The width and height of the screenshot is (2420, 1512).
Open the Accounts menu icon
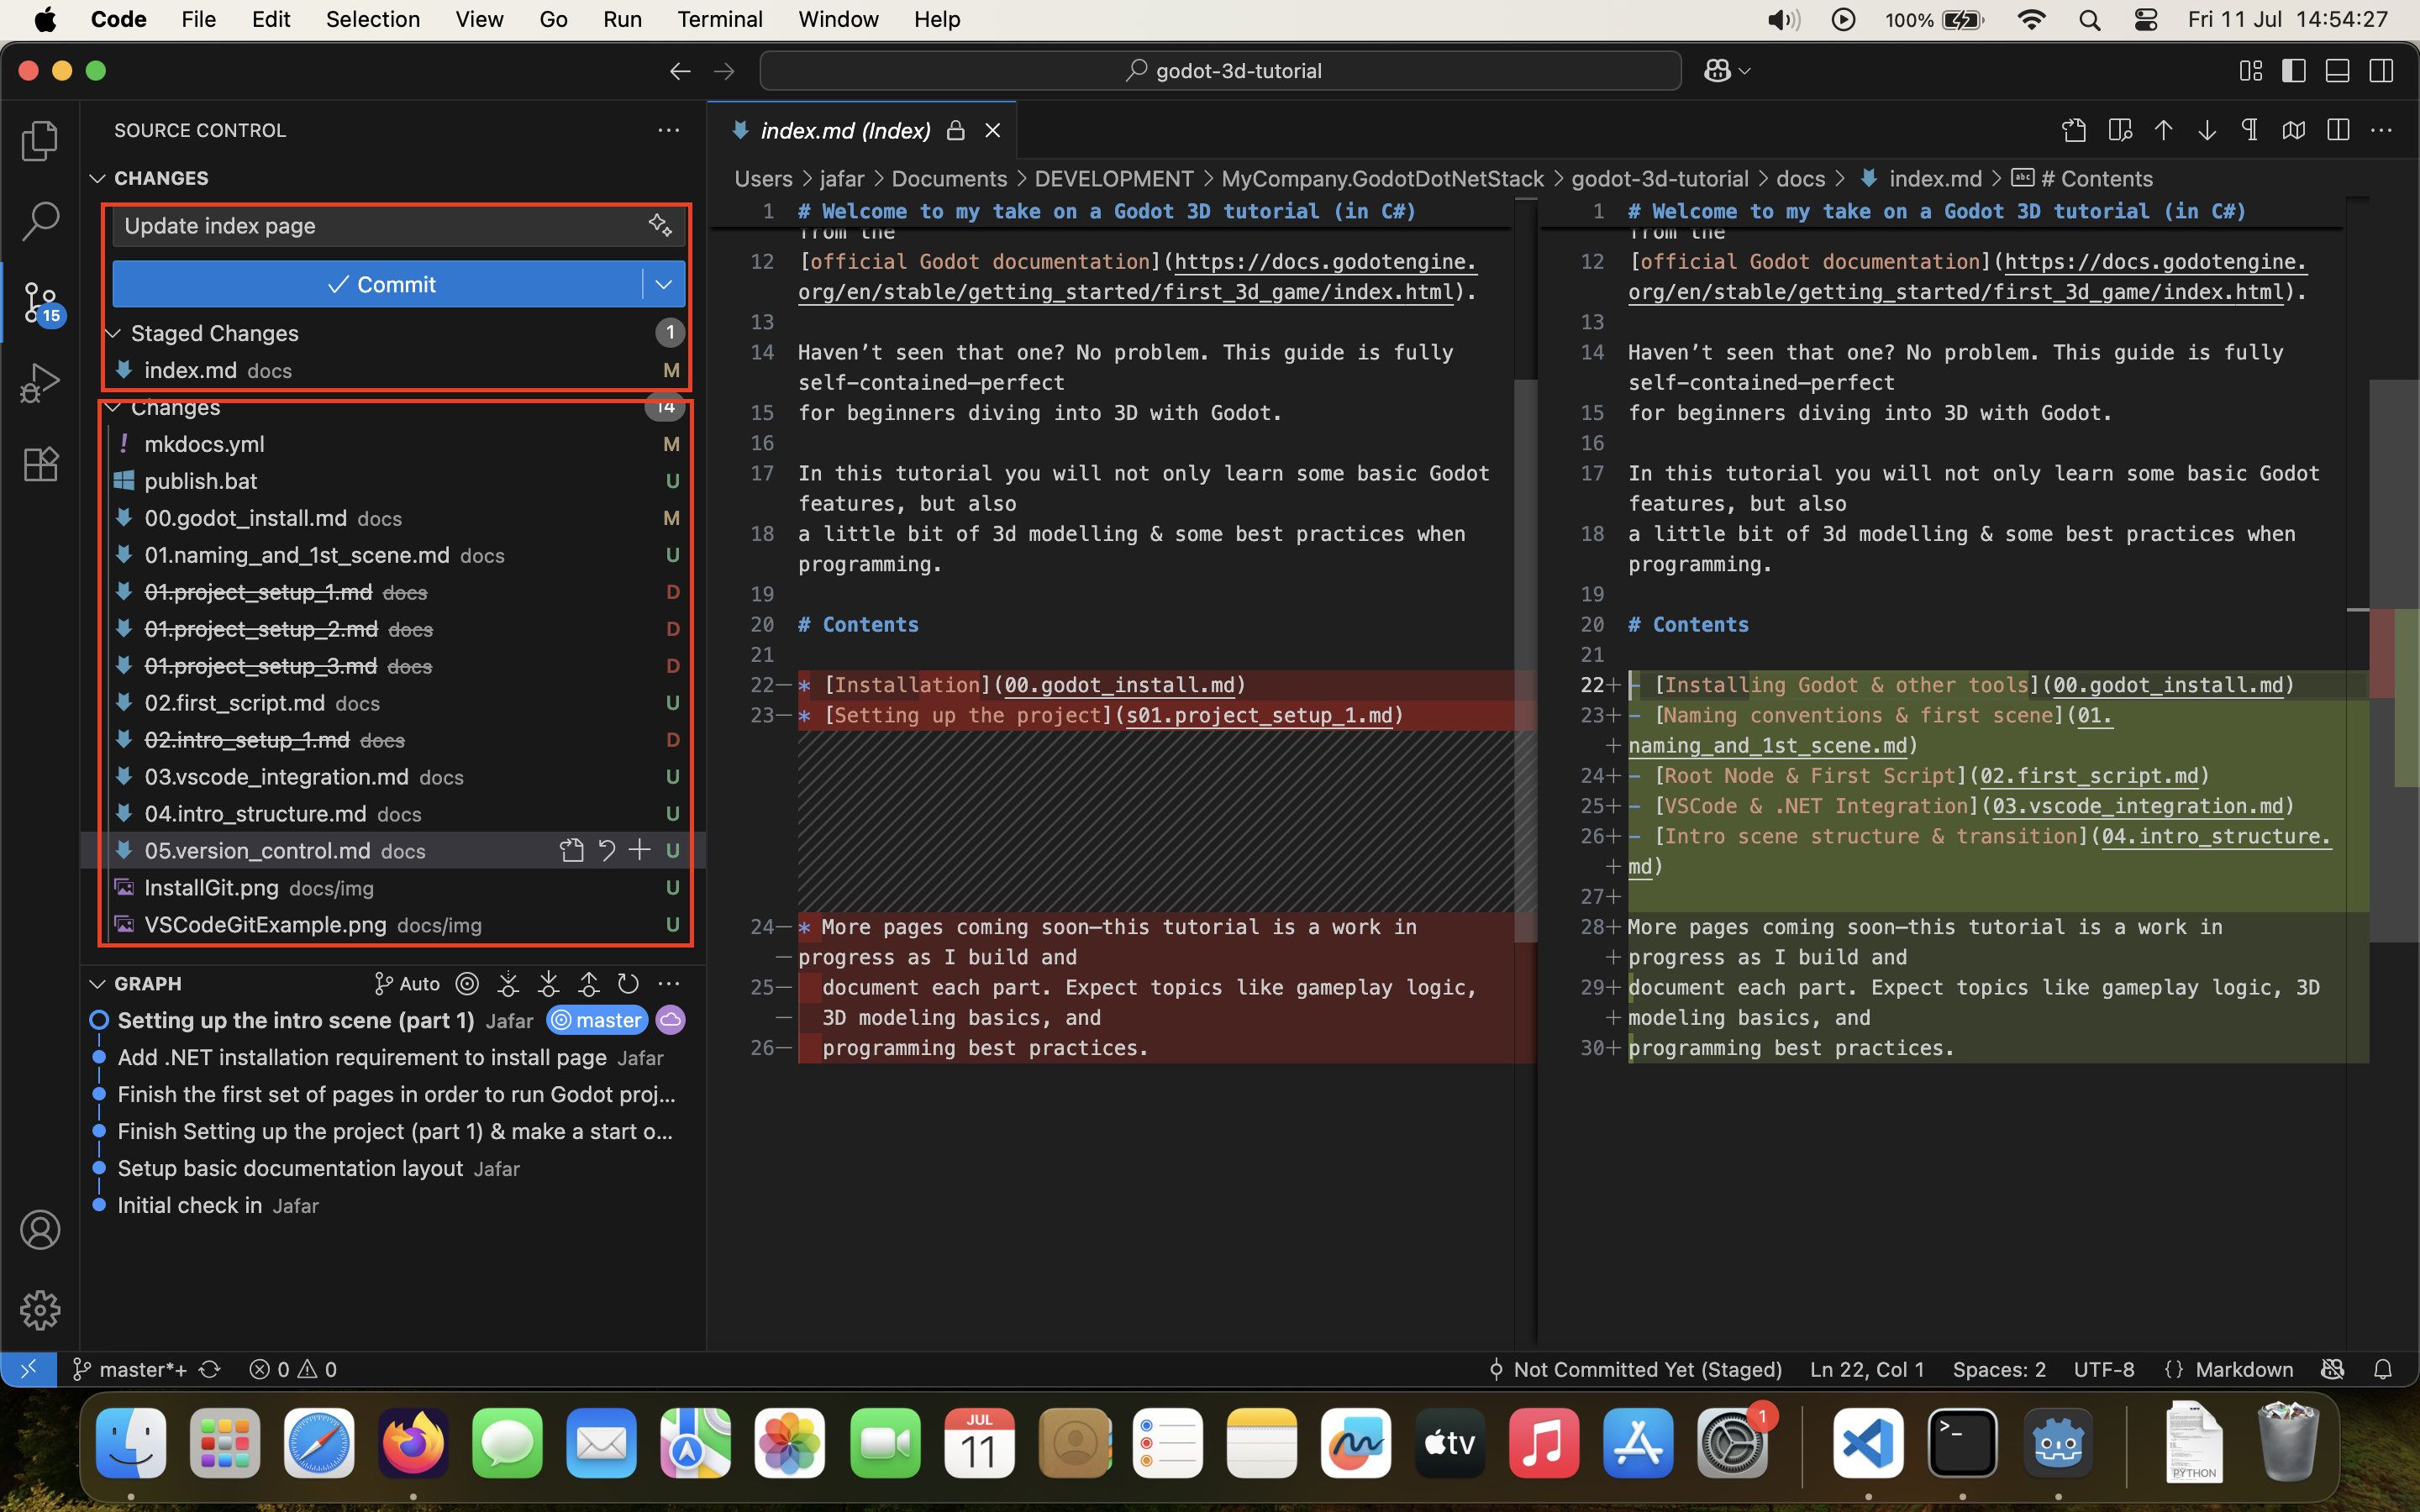(40, 1230)
